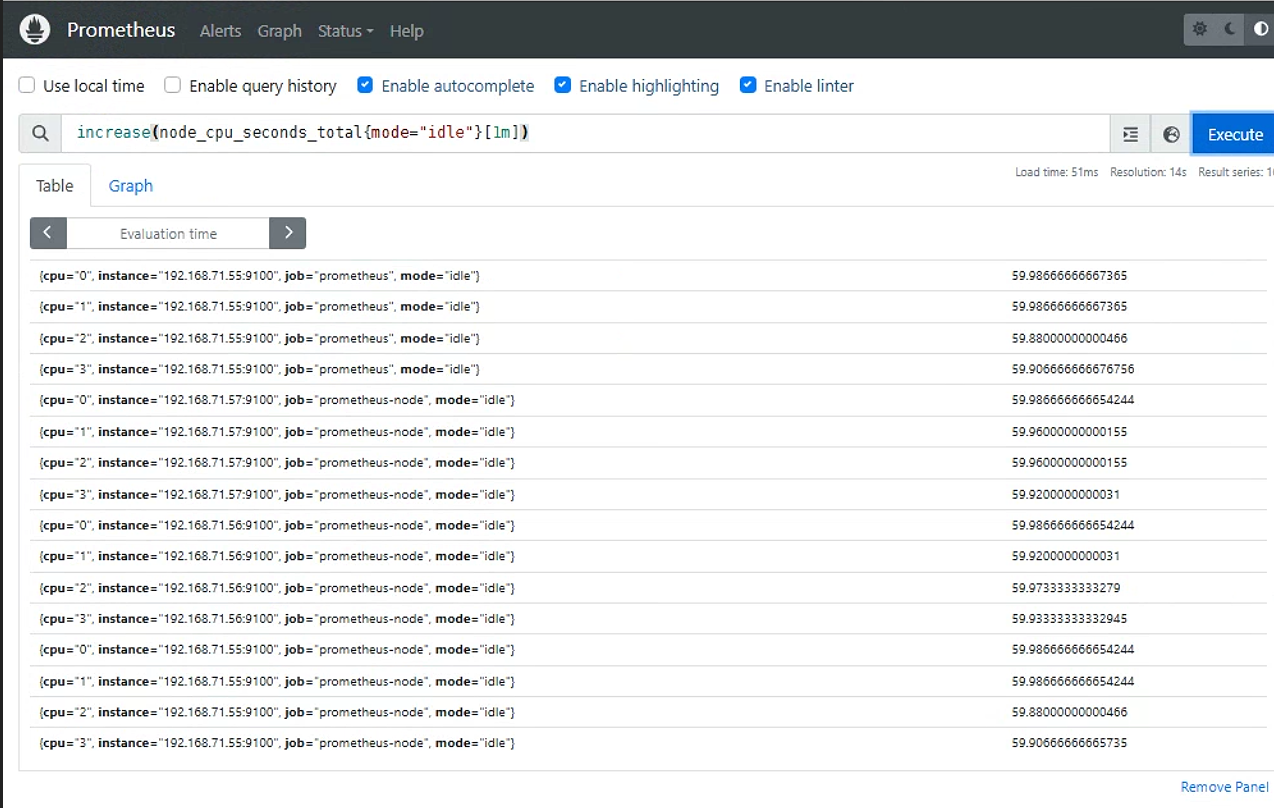Select the value 59.906666666676756

click(1073, 369)
